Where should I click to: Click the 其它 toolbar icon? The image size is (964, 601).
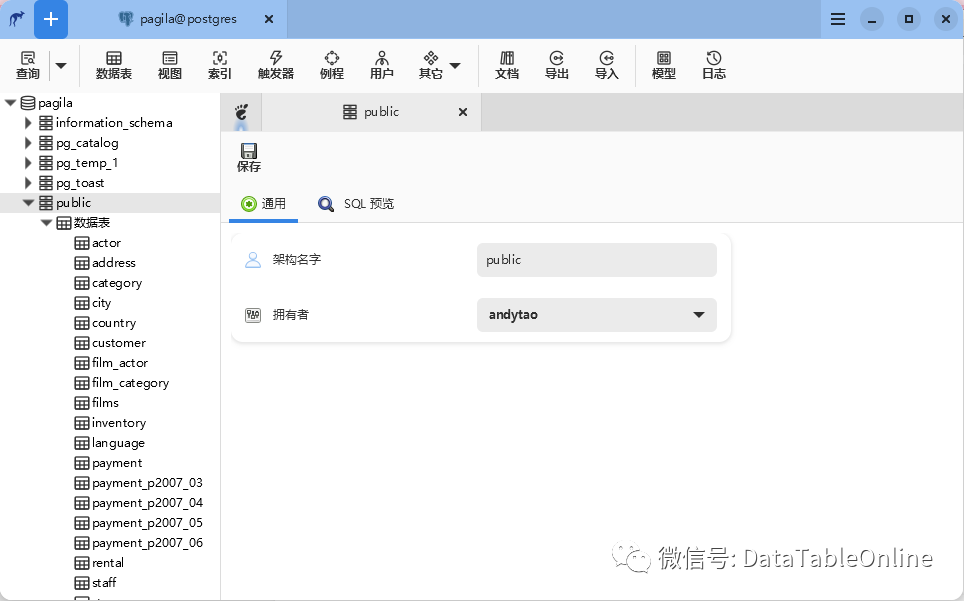tap(430, 65)
